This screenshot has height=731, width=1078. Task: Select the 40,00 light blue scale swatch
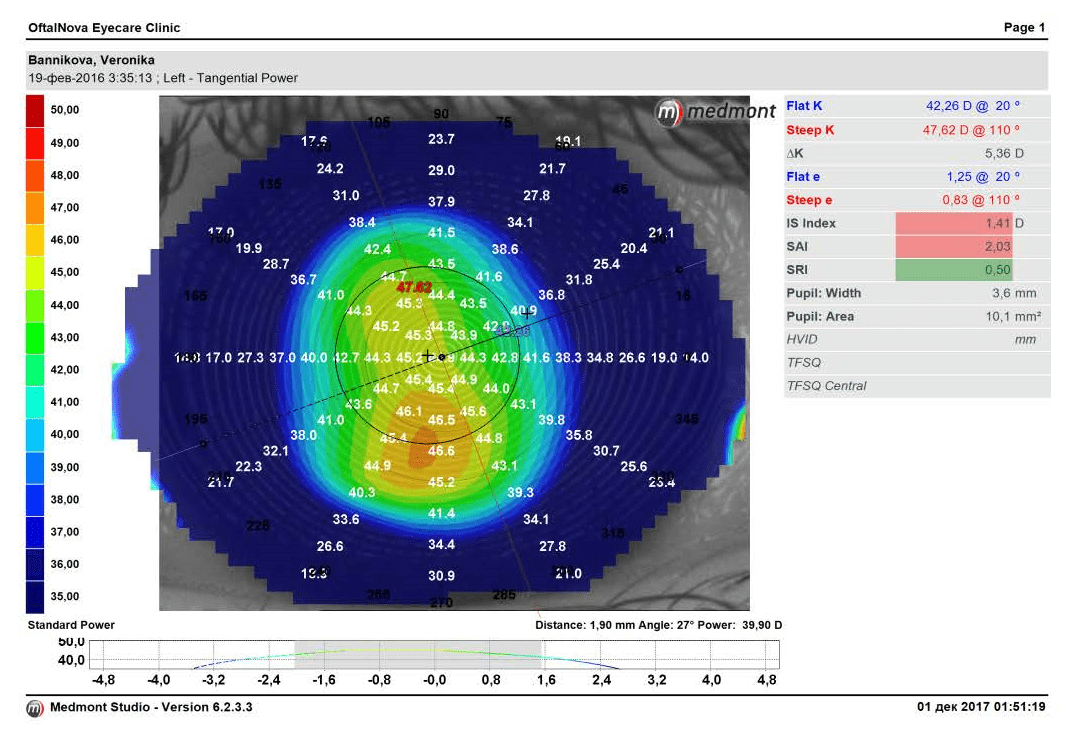[x=35, y=434]
